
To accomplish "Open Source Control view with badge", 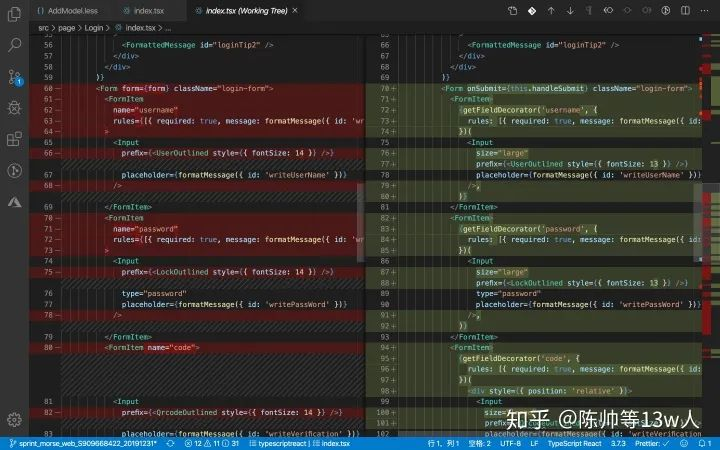I will pos(15,77).
